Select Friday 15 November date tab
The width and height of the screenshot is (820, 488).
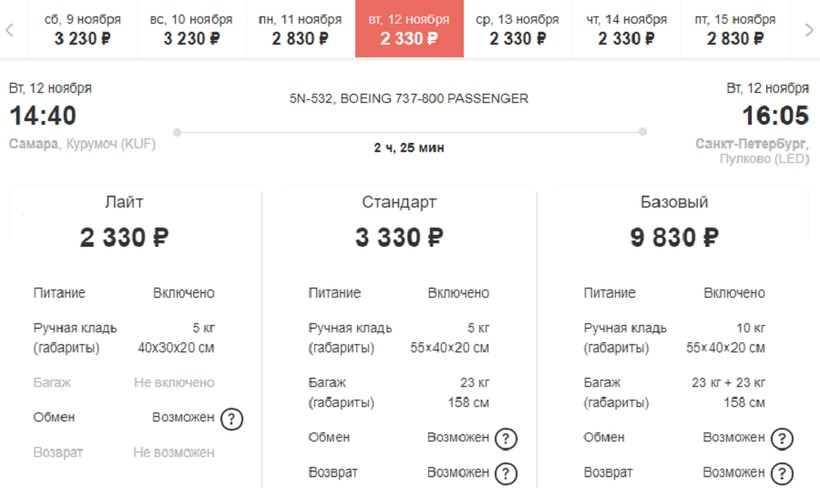[x=736, y=29]
